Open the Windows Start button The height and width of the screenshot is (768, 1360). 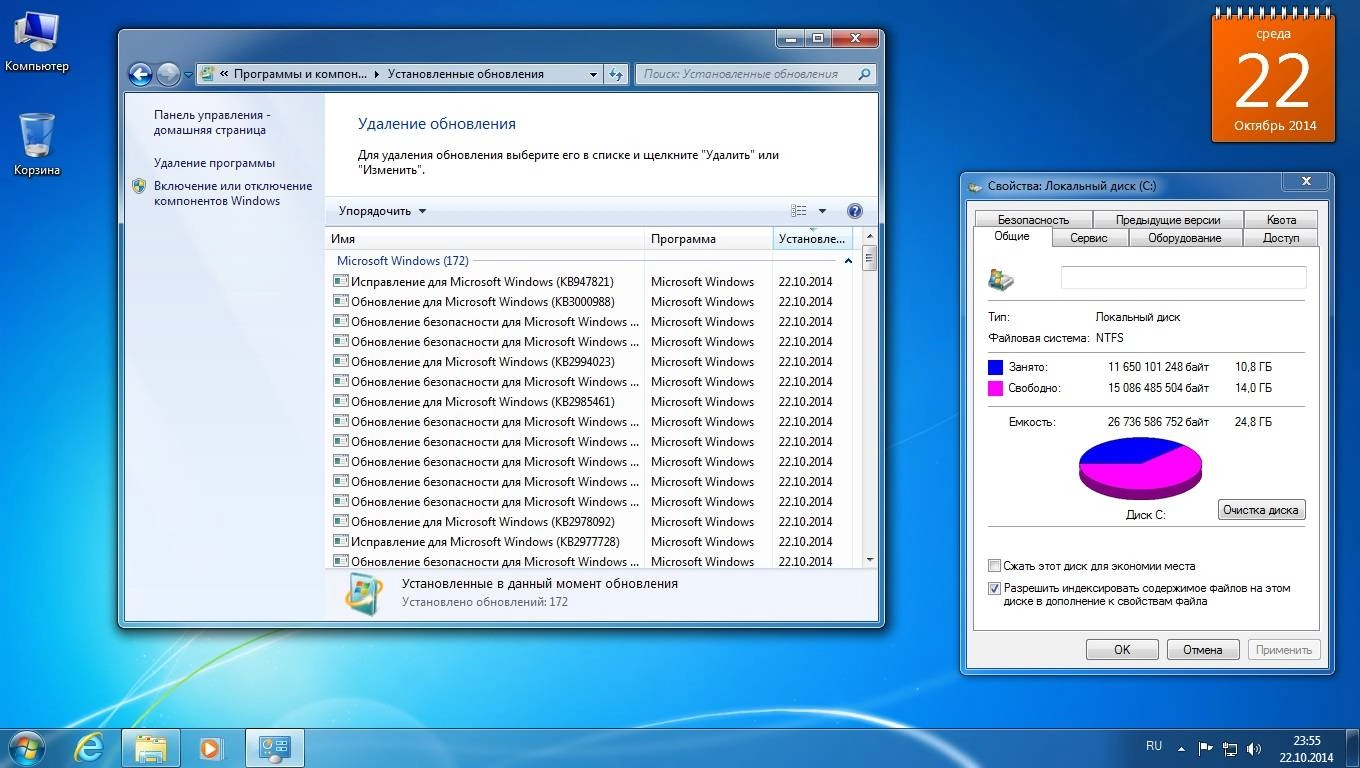click(x=25, y=747)
